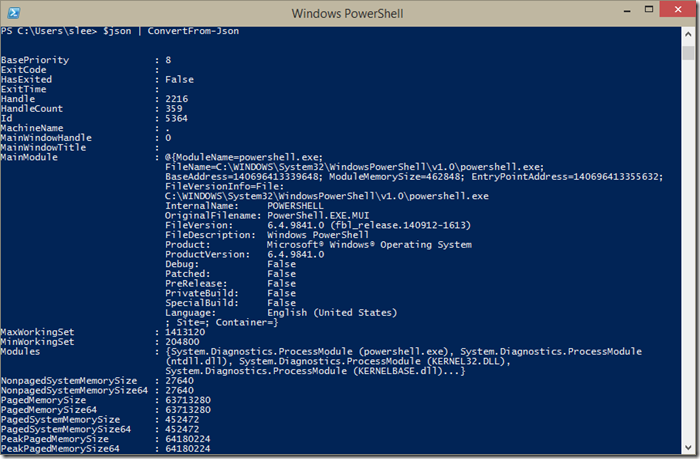Viewport: 700px width, 459px height.
Task: Click the PowerShell icon in the title bar
Action: pyautogui.click(x=13, y=12)
